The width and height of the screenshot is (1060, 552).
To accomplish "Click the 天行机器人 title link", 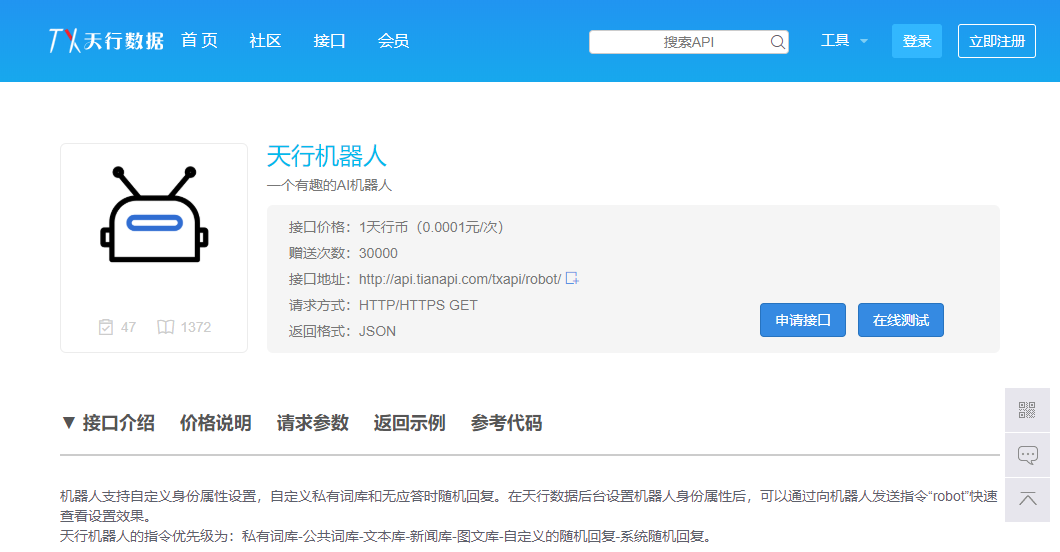I will coord(327,157).
